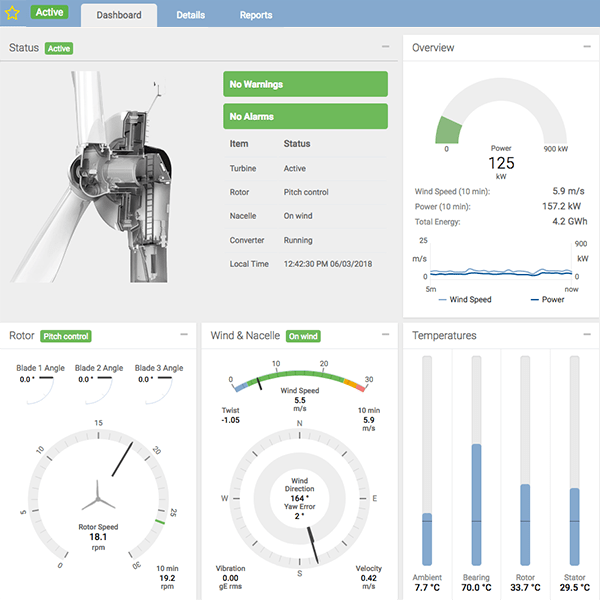
Task: Collapse the Overview panel
Action: pyautogui.click(x=586, y=47)
